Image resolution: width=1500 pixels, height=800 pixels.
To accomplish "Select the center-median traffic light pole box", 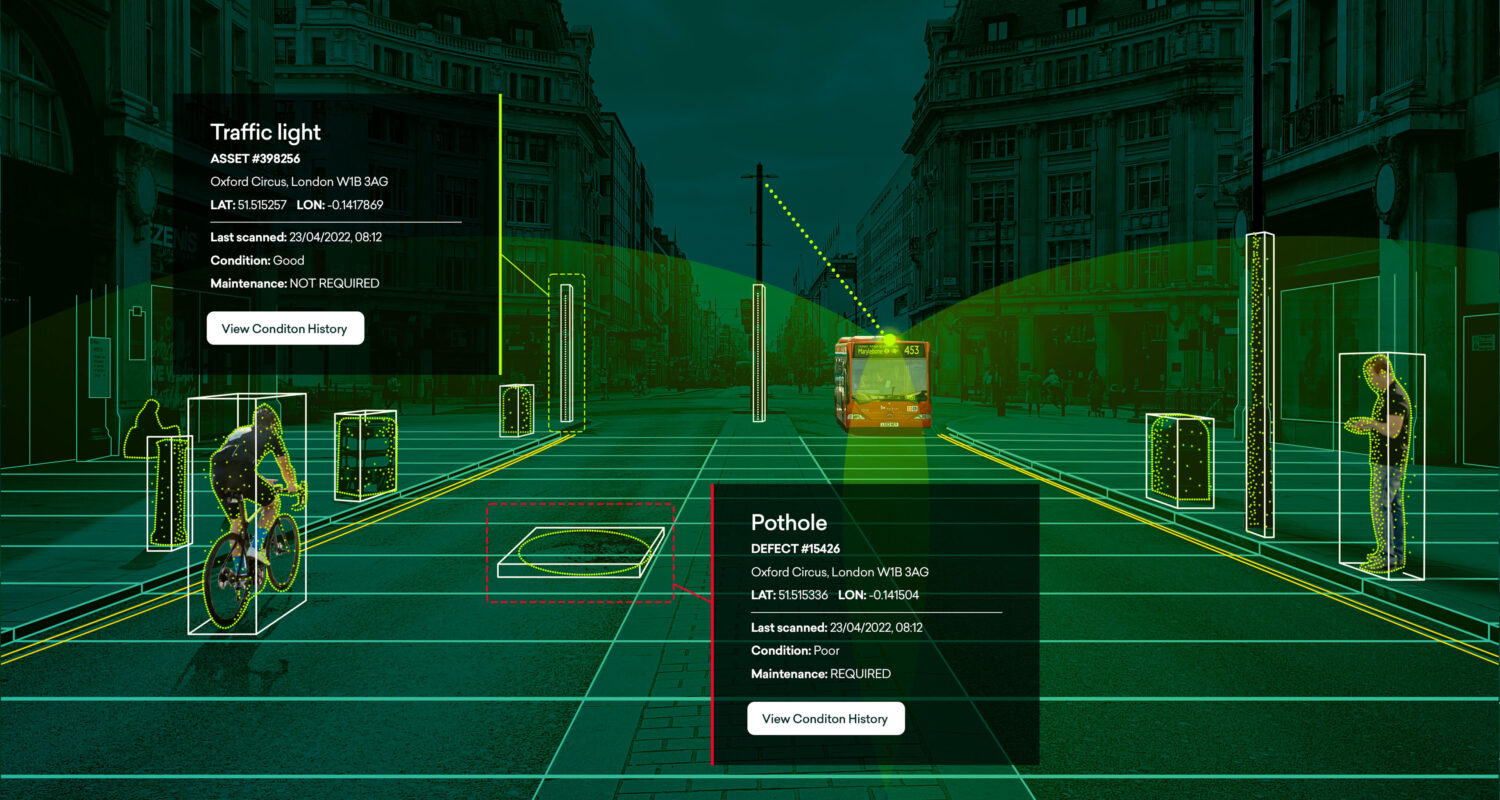I will pyautogui.click(x=759, y=352).
